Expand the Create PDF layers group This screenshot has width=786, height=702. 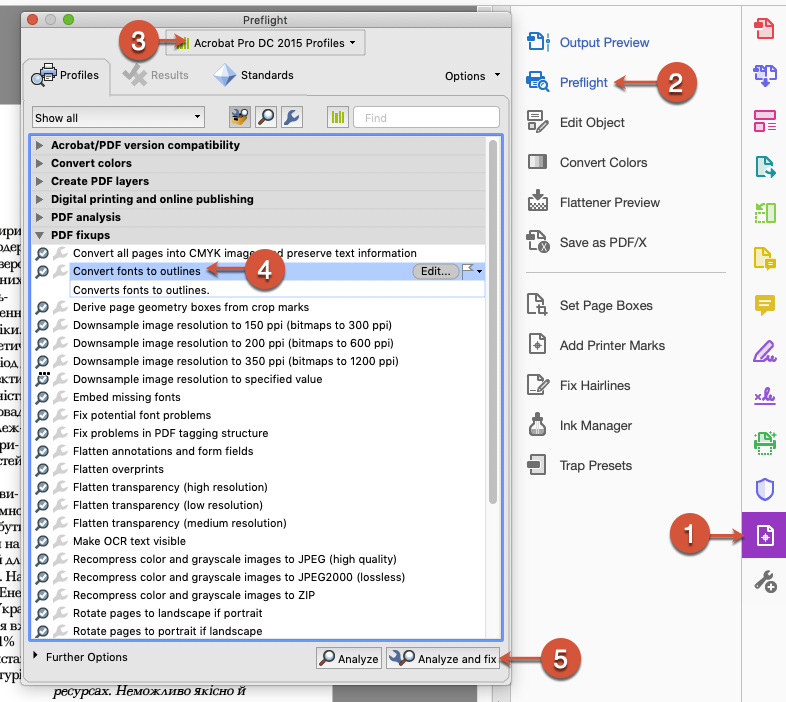point(40,182)
